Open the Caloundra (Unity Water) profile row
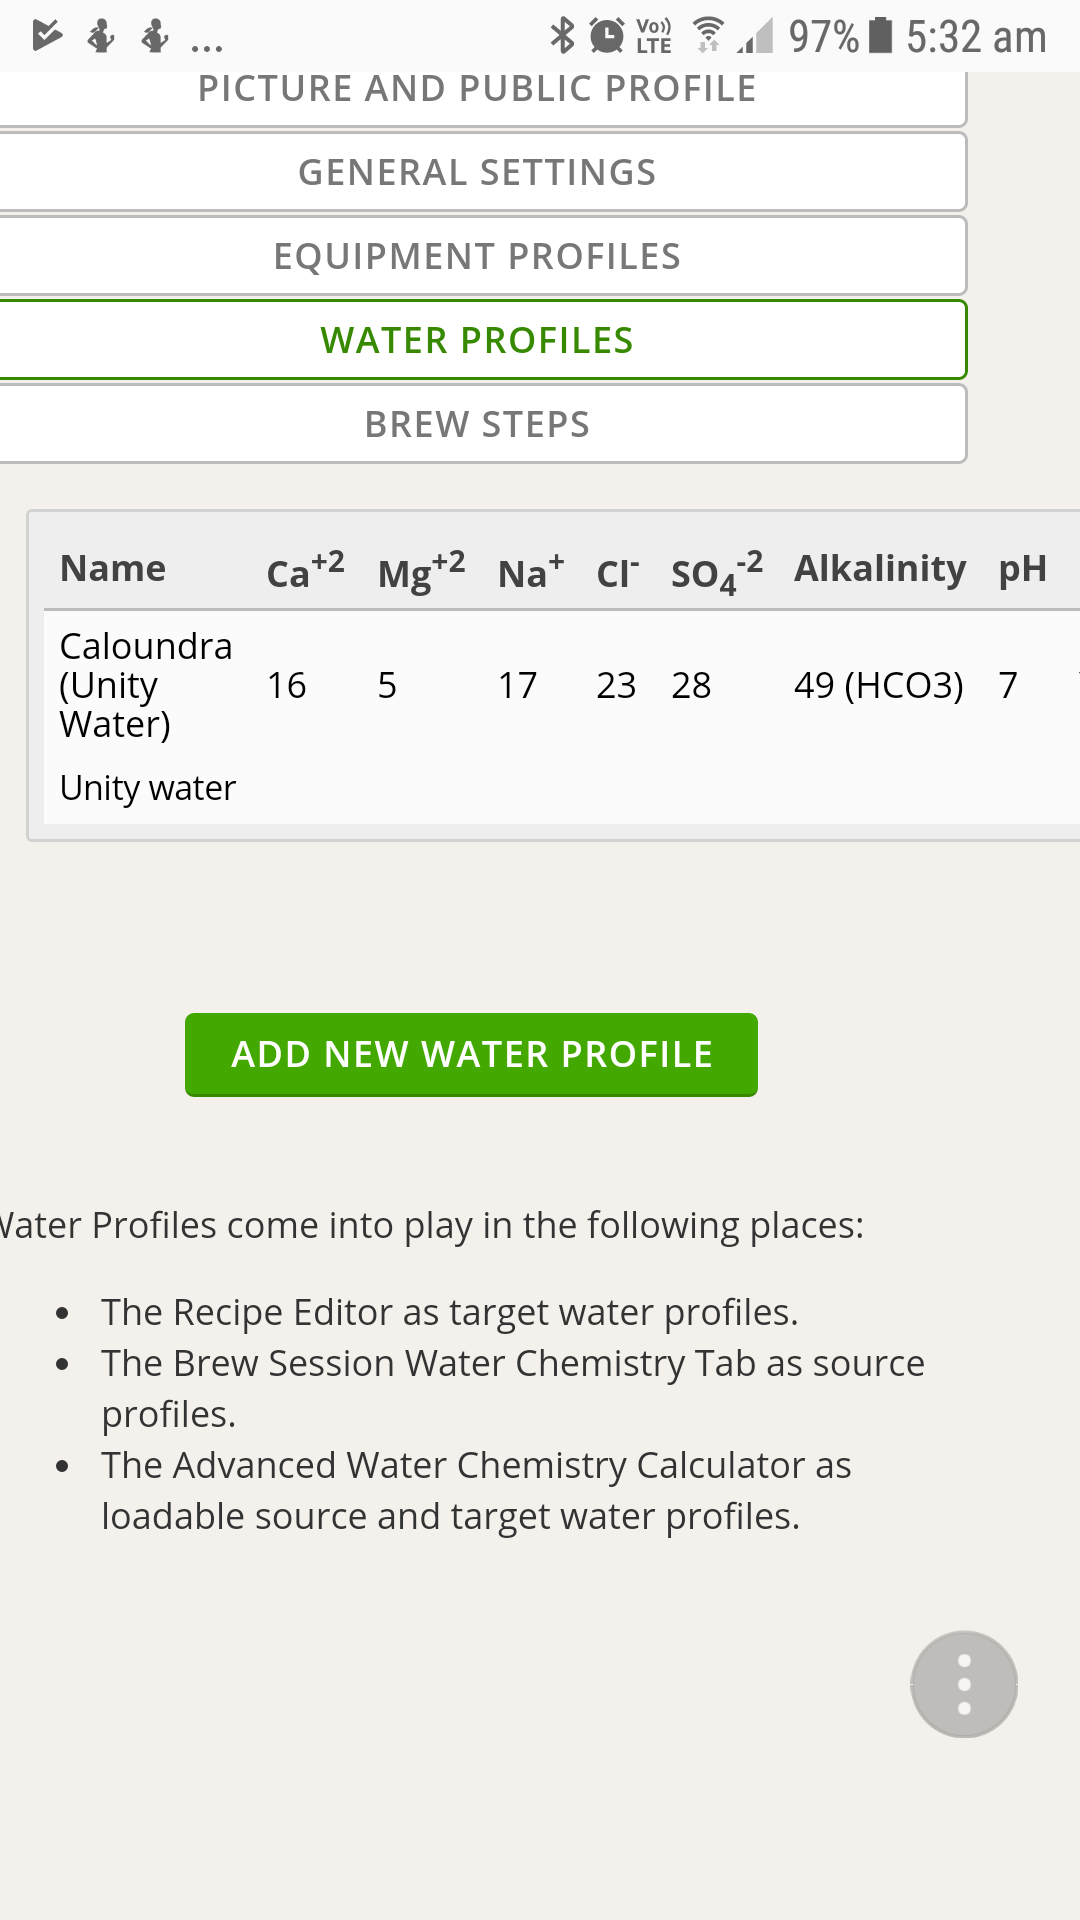 coord(146,685)
